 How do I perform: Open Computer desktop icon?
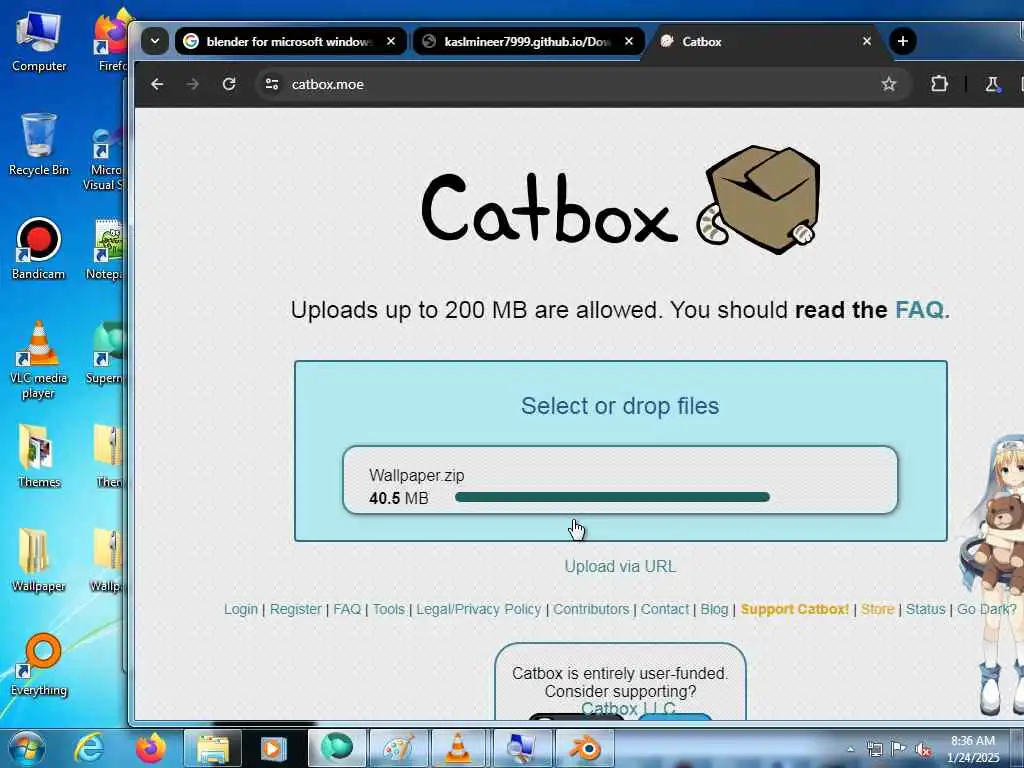coord(39,42)
